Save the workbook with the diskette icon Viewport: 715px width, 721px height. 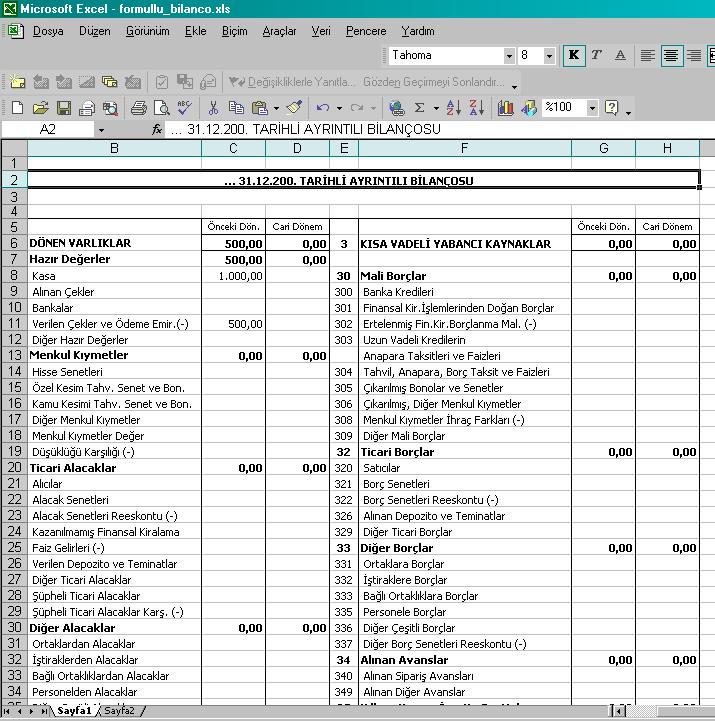click(63, 108)
